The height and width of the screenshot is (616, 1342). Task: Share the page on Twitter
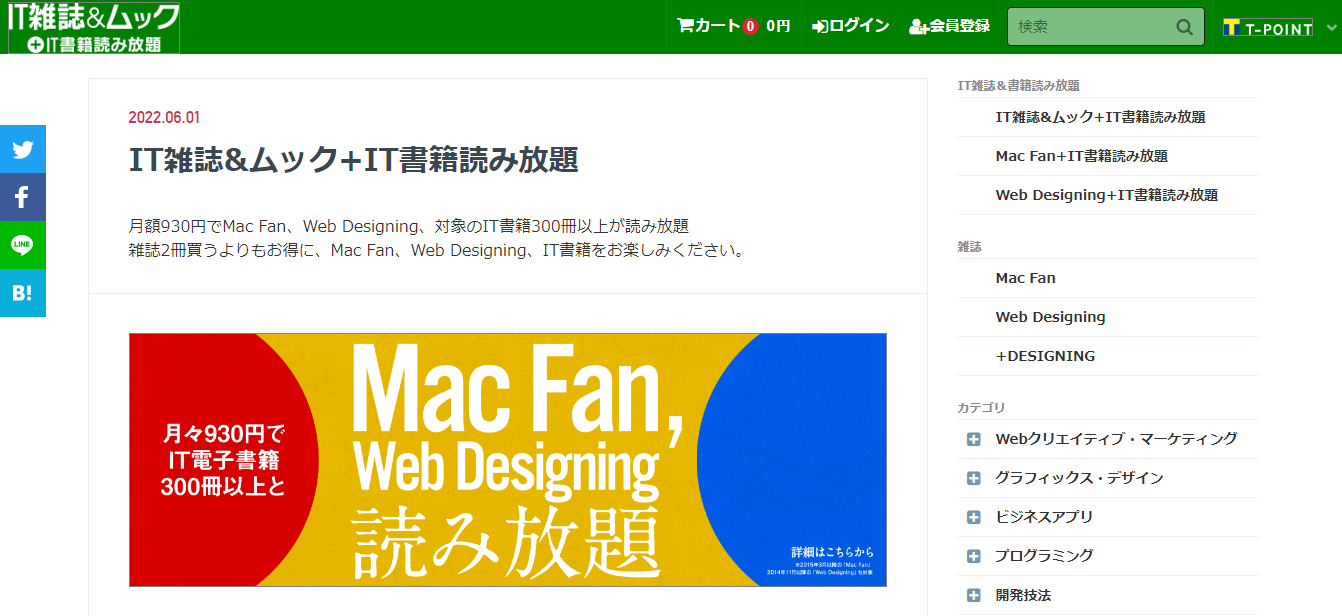coord(22,148)
